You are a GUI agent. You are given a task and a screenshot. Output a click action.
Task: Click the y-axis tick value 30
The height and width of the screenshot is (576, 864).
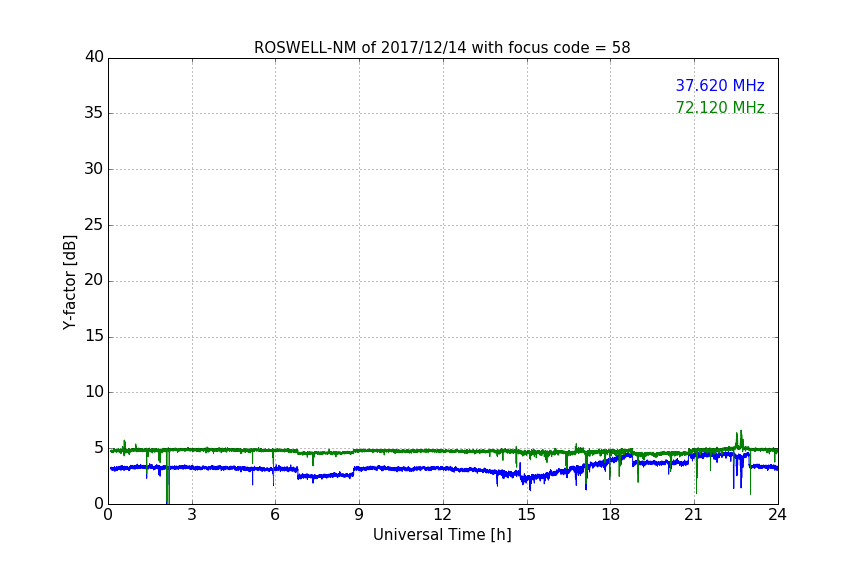[x=94, y=169]
